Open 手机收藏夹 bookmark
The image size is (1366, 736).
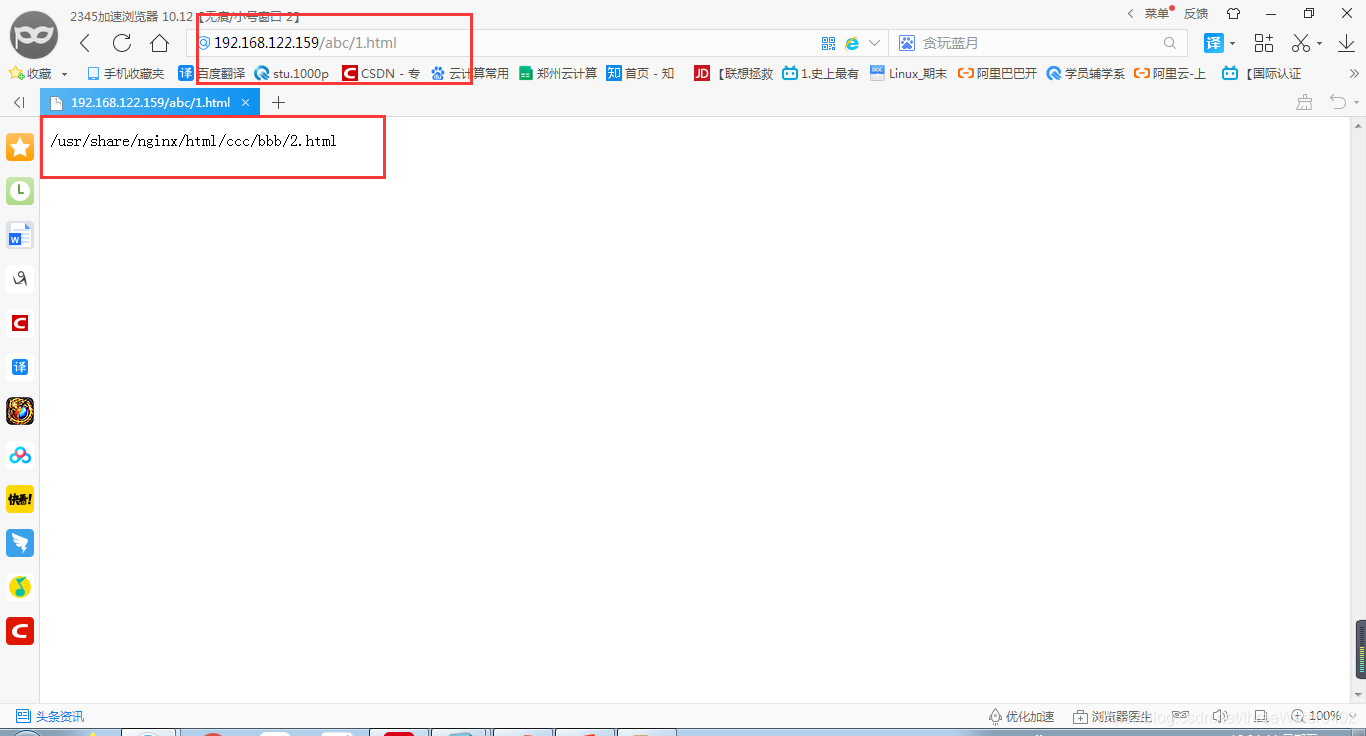126,73
